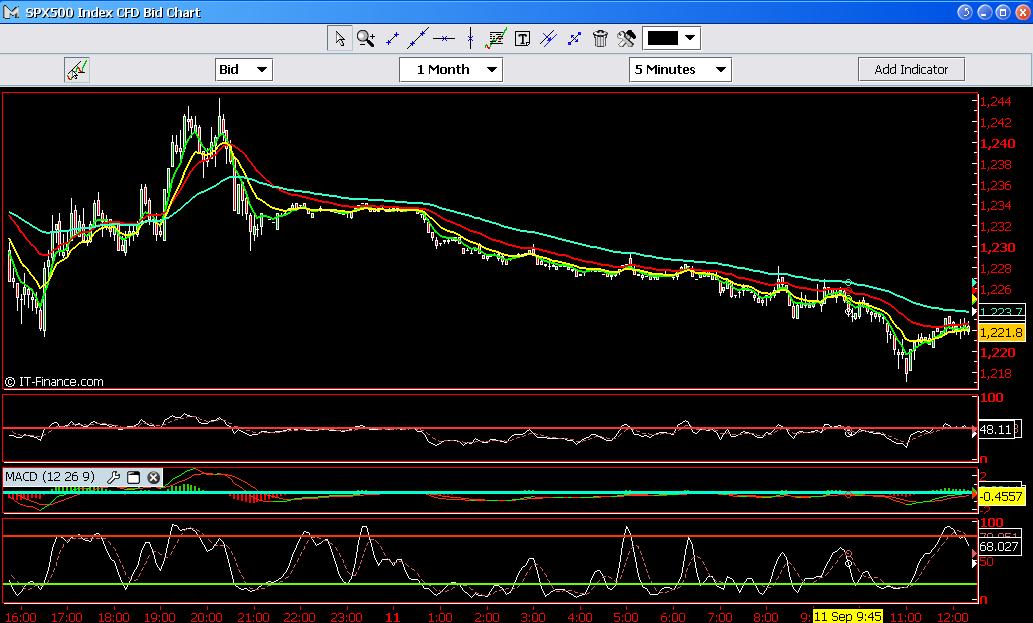Click the app logo icon in title bar

(x=11, y=12)
